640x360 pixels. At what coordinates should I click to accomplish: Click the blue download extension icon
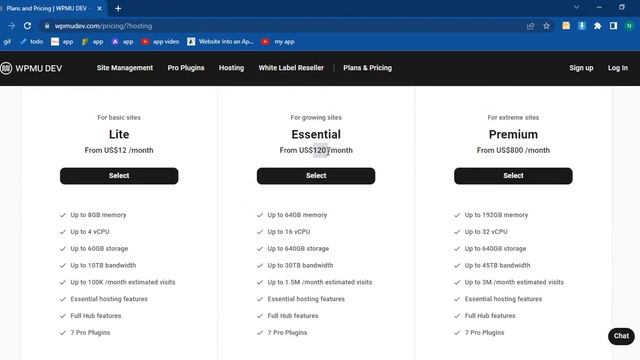[582, 26]
